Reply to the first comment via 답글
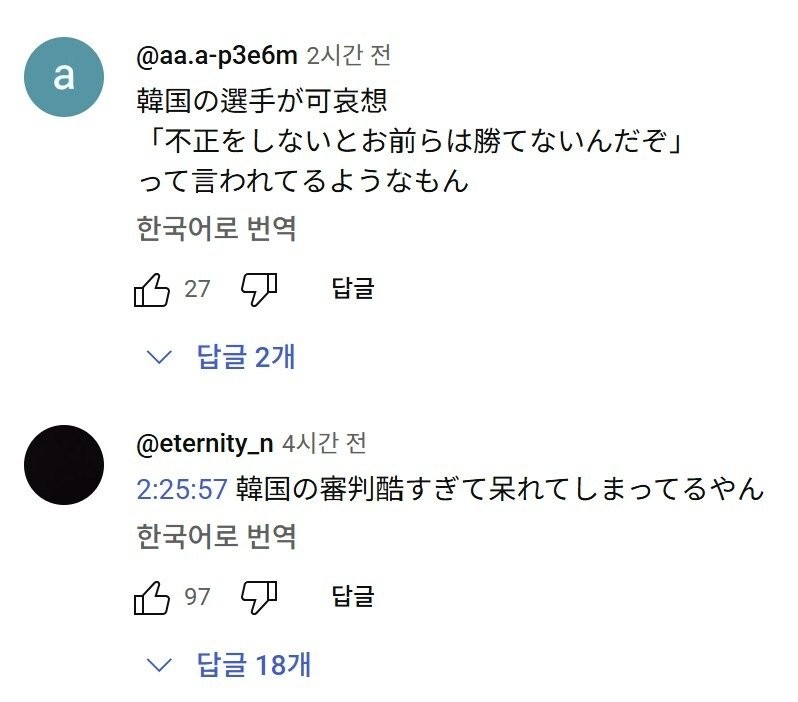Viewport: 798px width, 702px height. pos(353,288)
